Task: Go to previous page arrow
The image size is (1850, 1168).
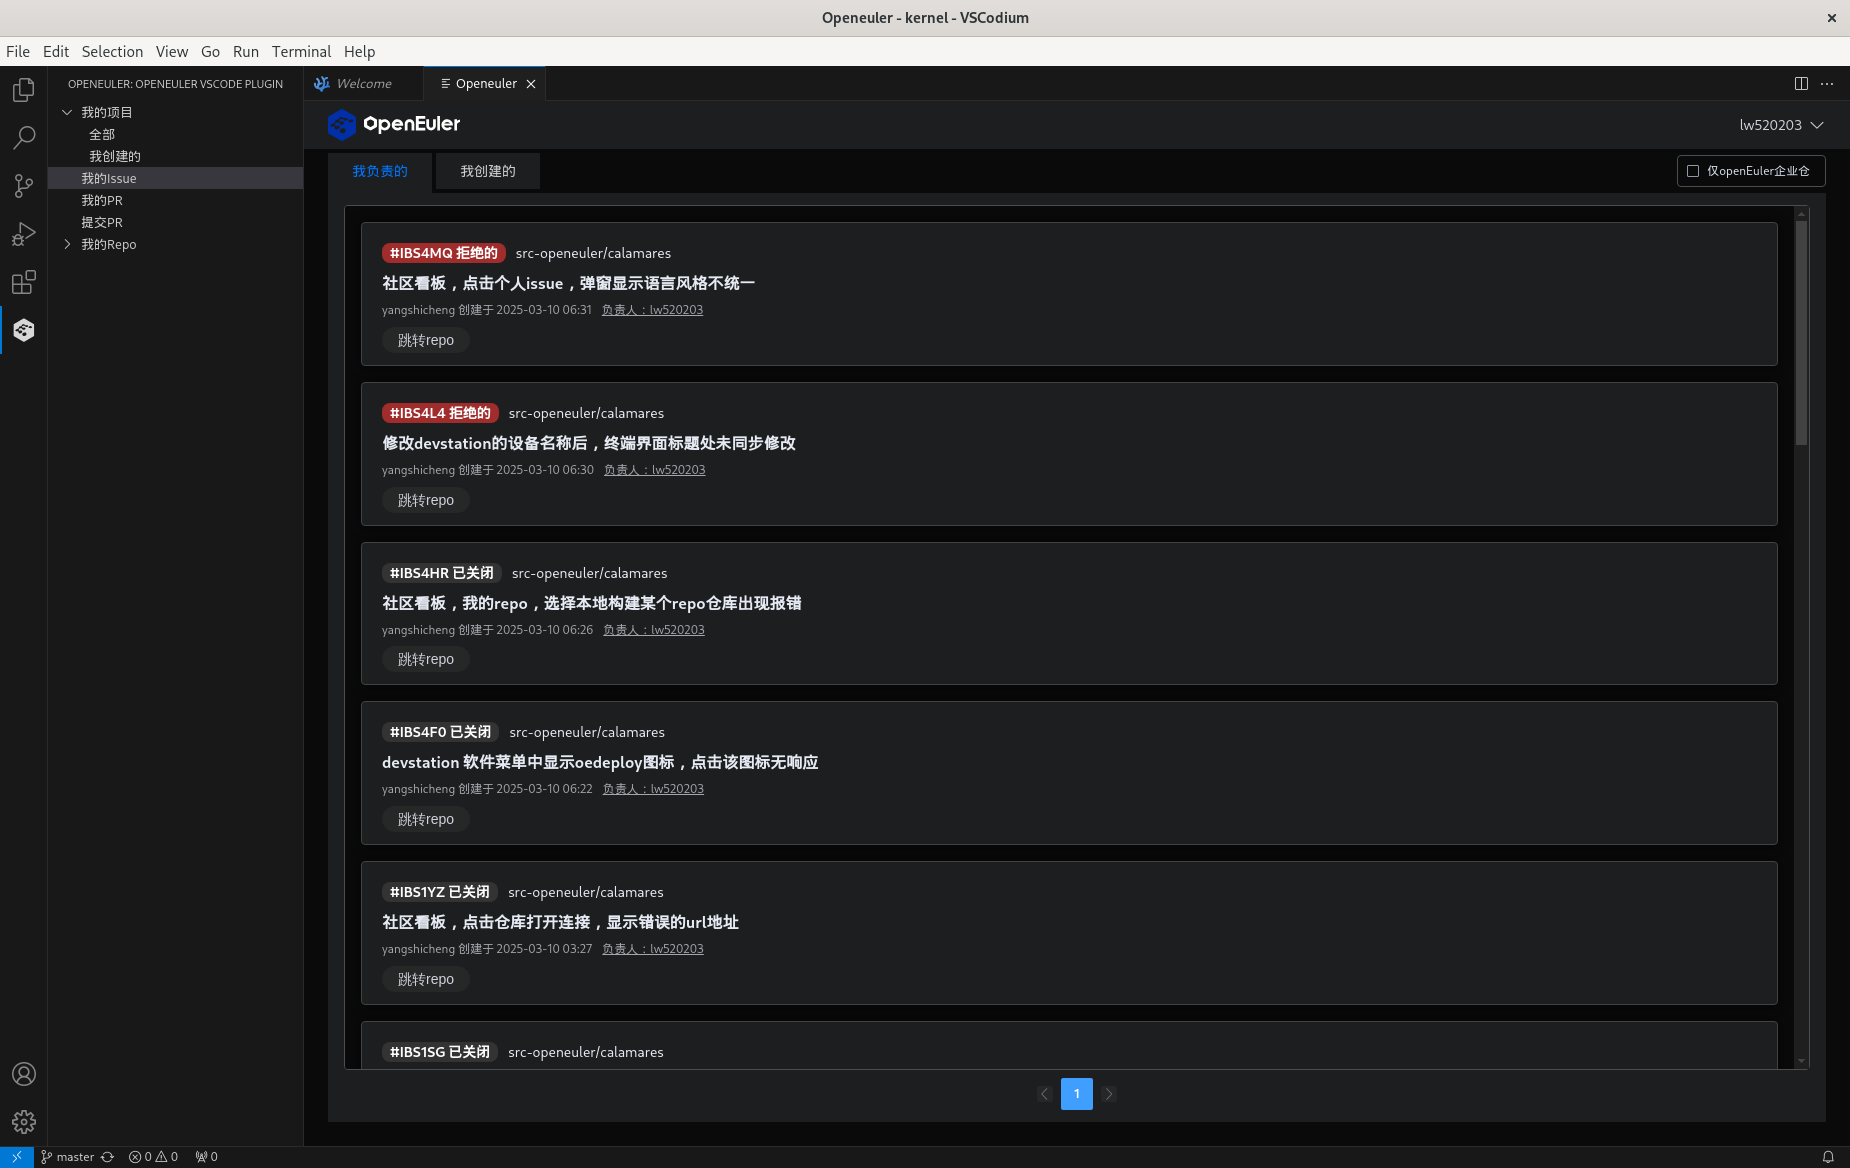Action: (1044, 1094)
